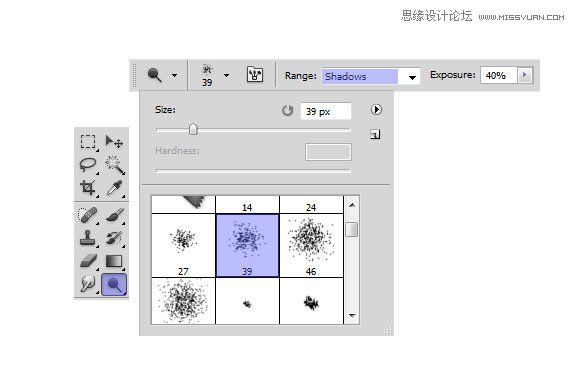Toggle the Brush panel icon

point(255,75)
